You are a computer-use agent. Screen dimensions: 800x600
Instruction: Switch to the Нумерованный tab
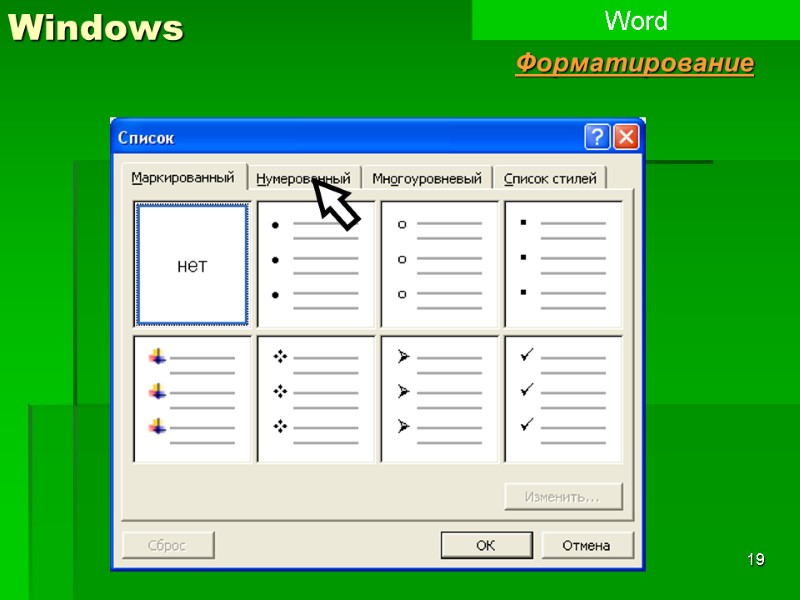click(304, 179)
